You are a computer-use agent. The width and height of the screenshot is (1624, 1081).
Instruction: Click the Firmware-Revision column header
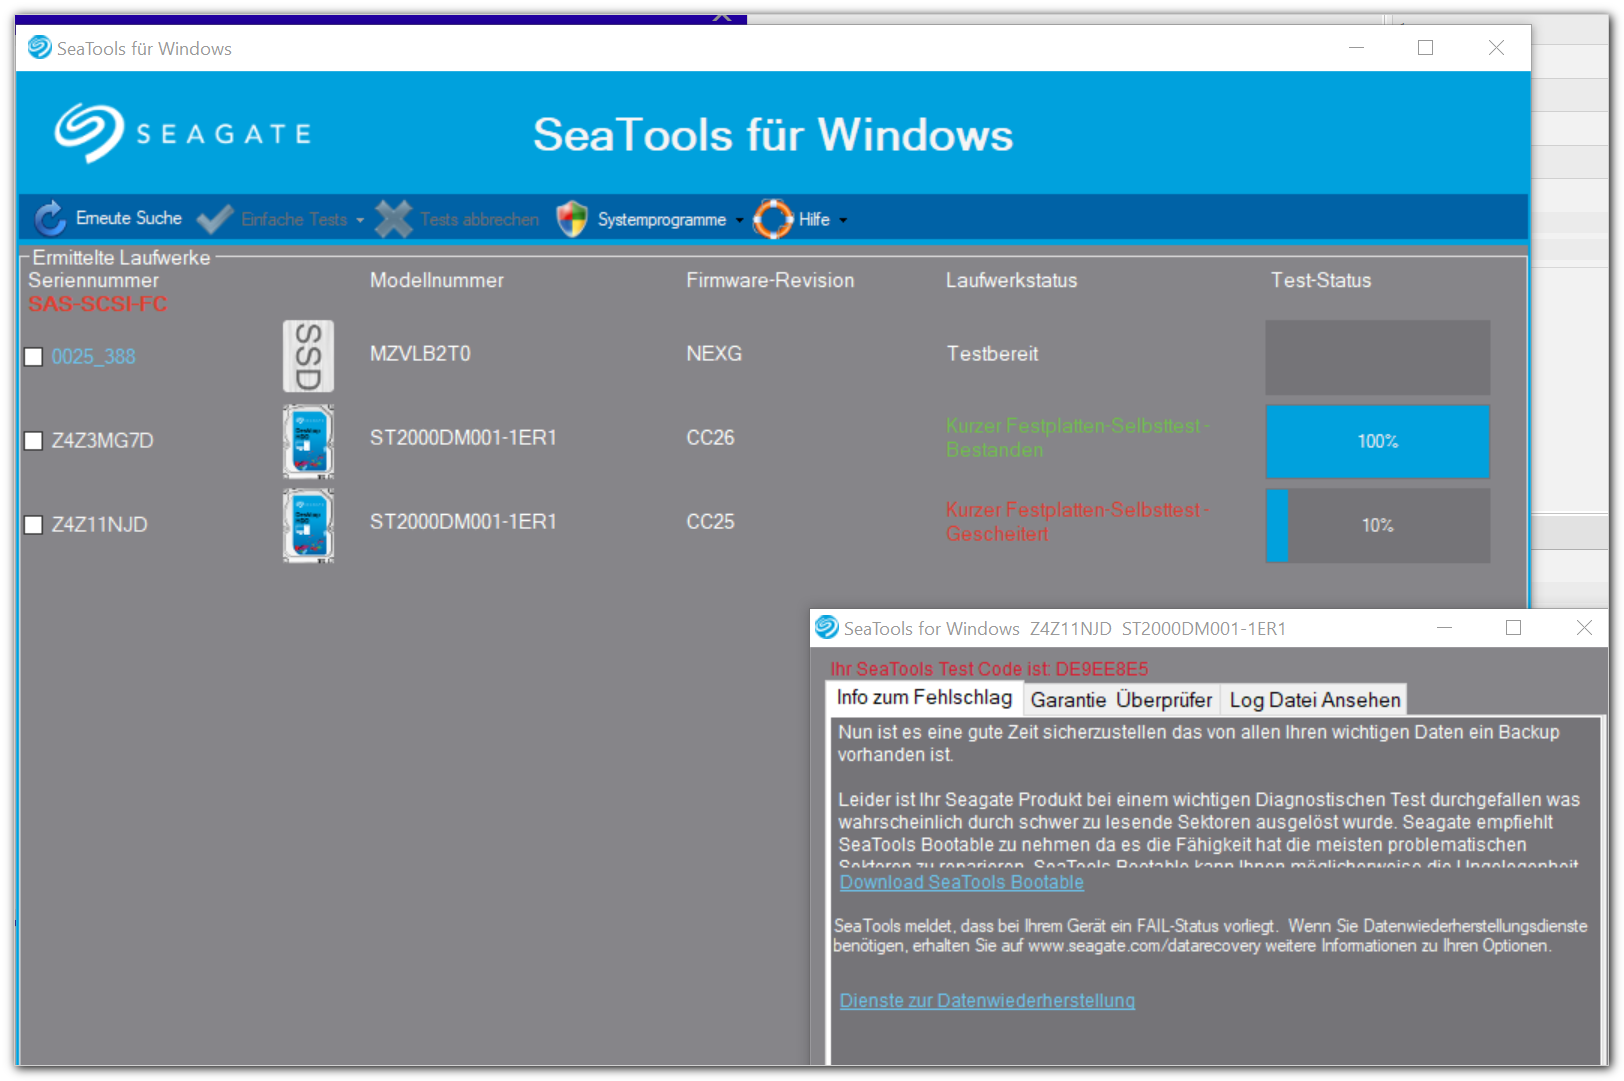[770, 281]
